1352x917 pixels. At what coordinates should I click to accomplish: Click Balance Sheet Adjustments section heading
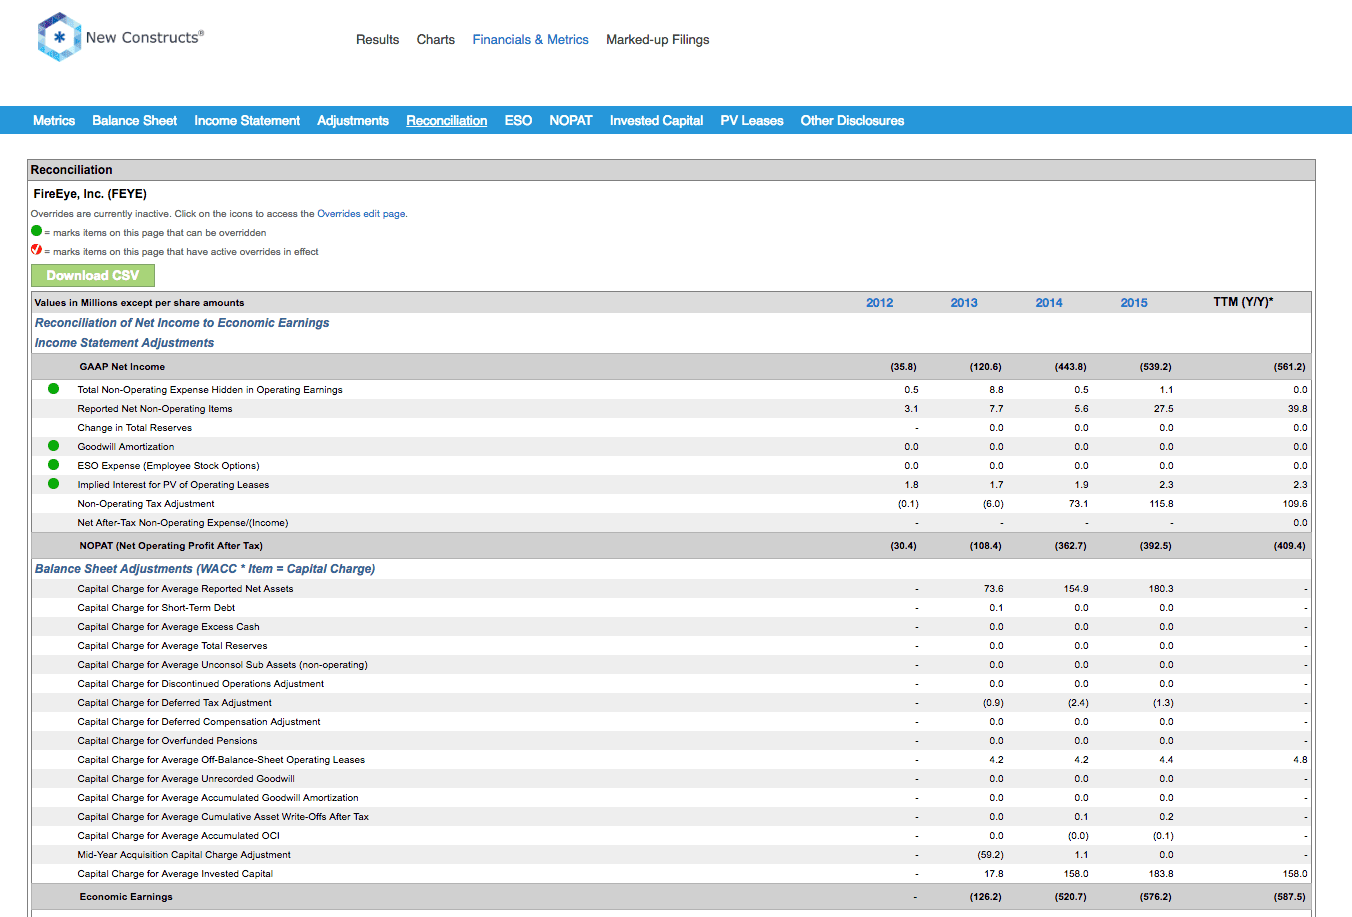pyautogui.click(x=205, y=568)
